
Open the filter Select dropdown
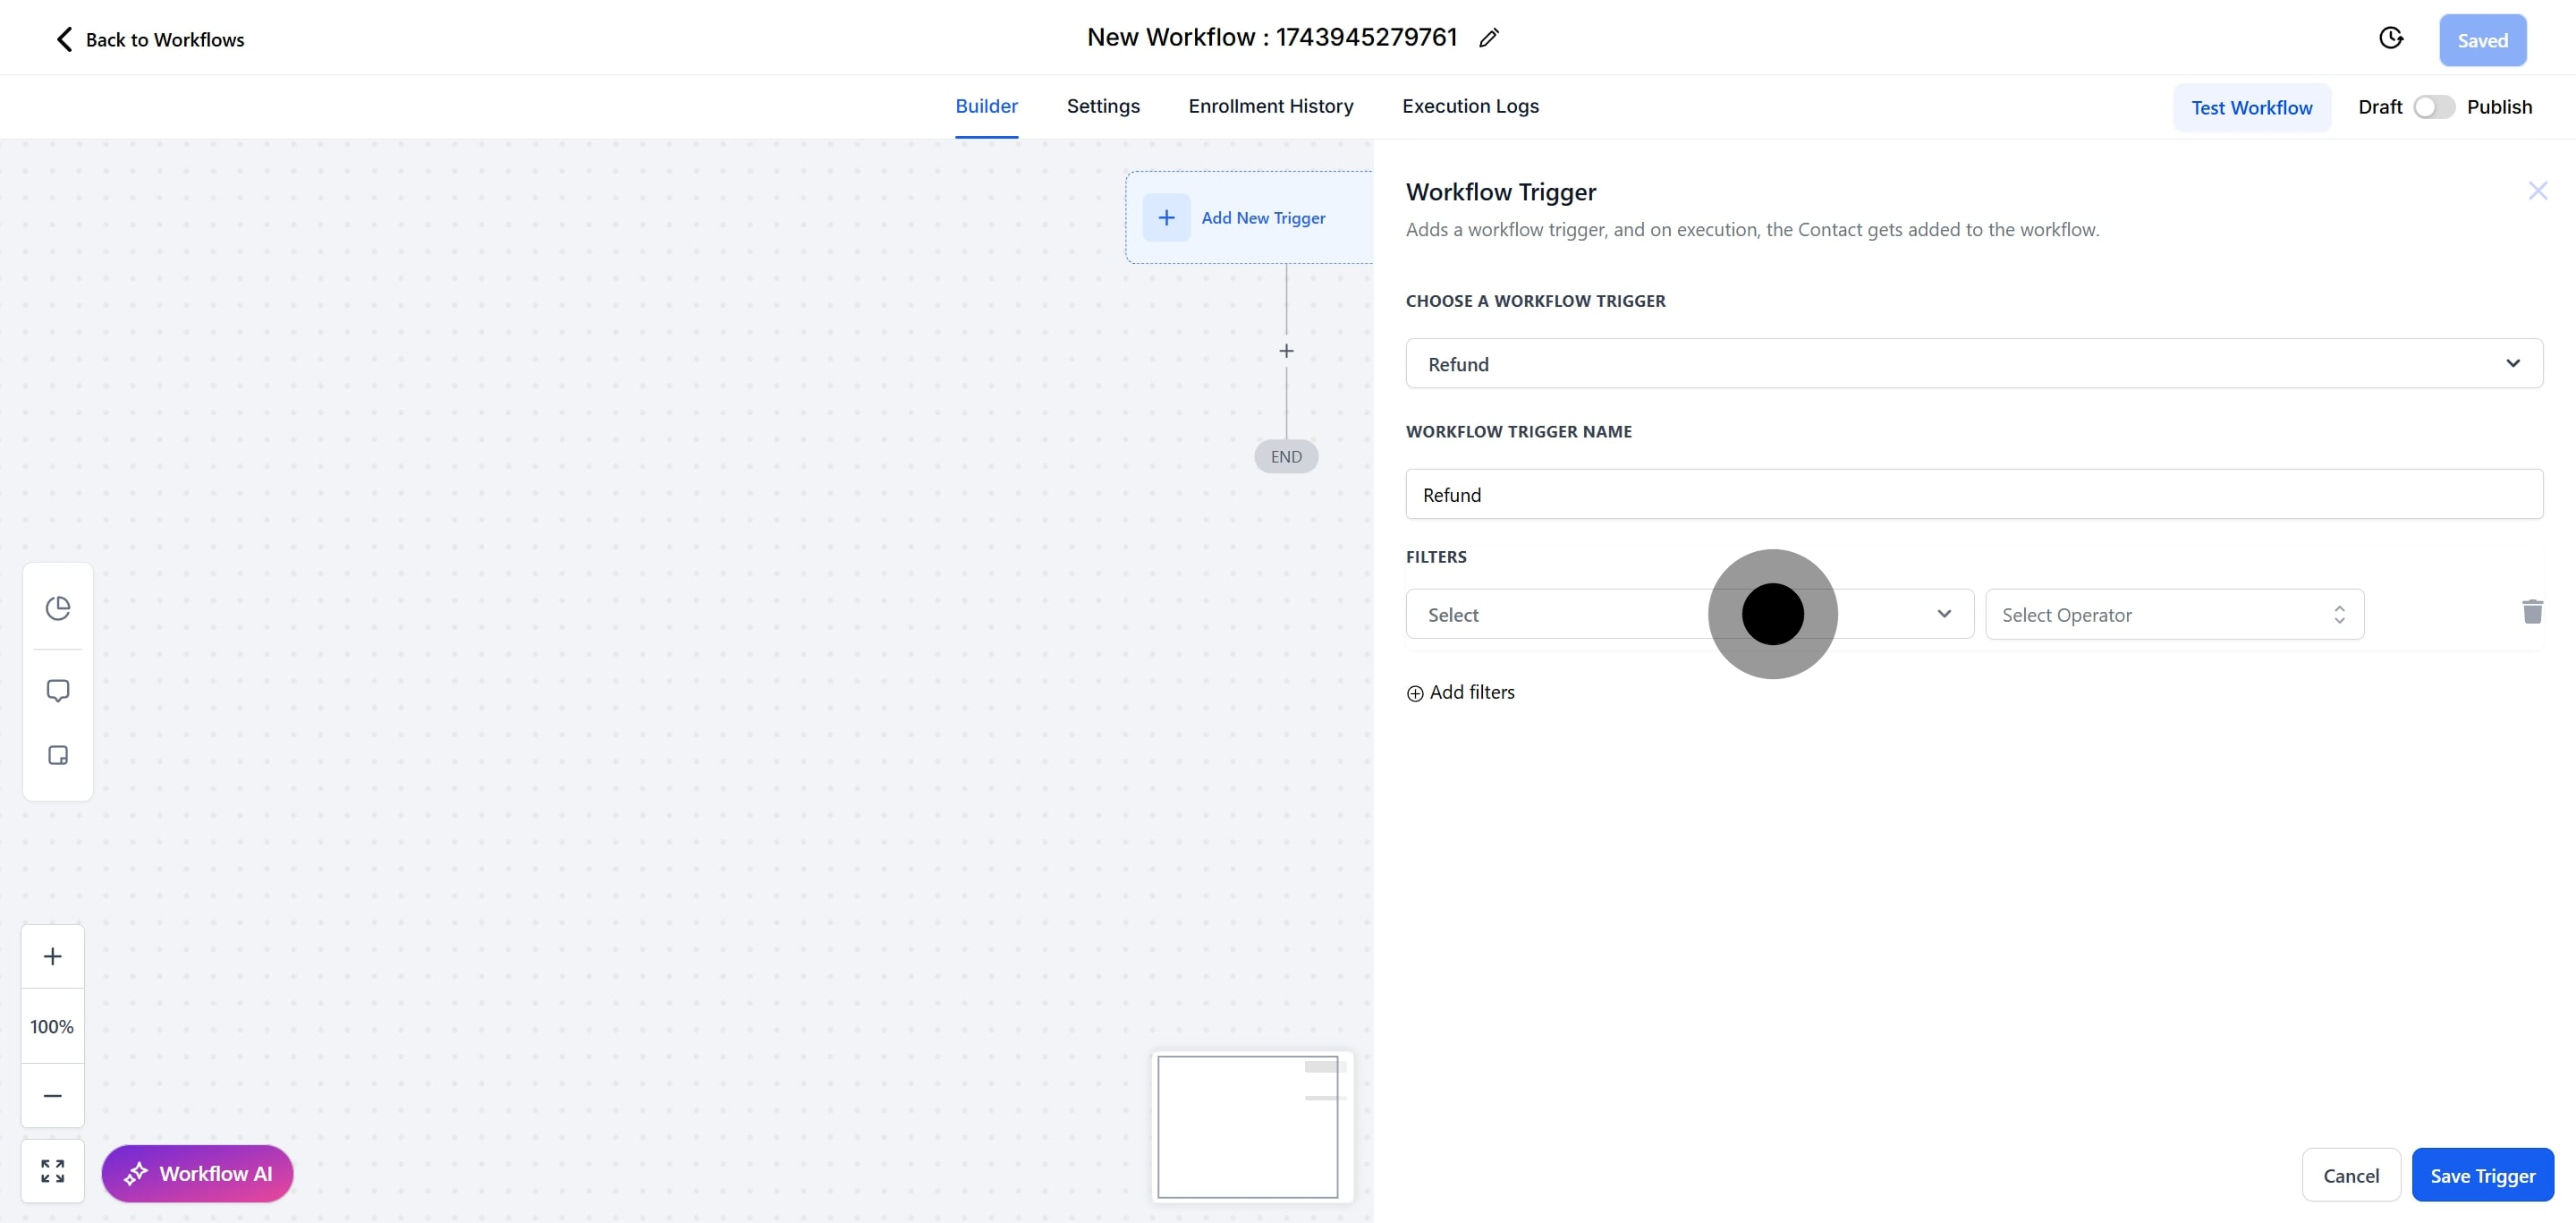coord(1560,614)
